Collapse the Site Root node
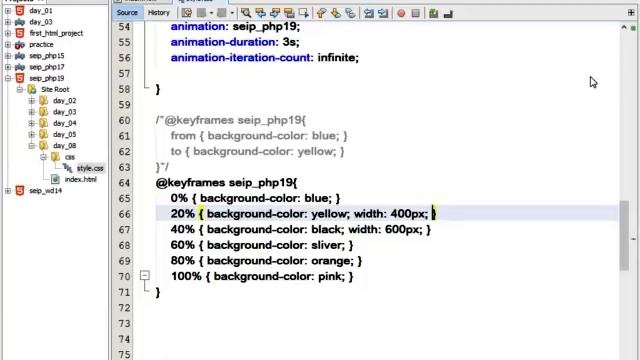Image resolution: width=640 pixels, height=360 pixels. pos(20,89)
